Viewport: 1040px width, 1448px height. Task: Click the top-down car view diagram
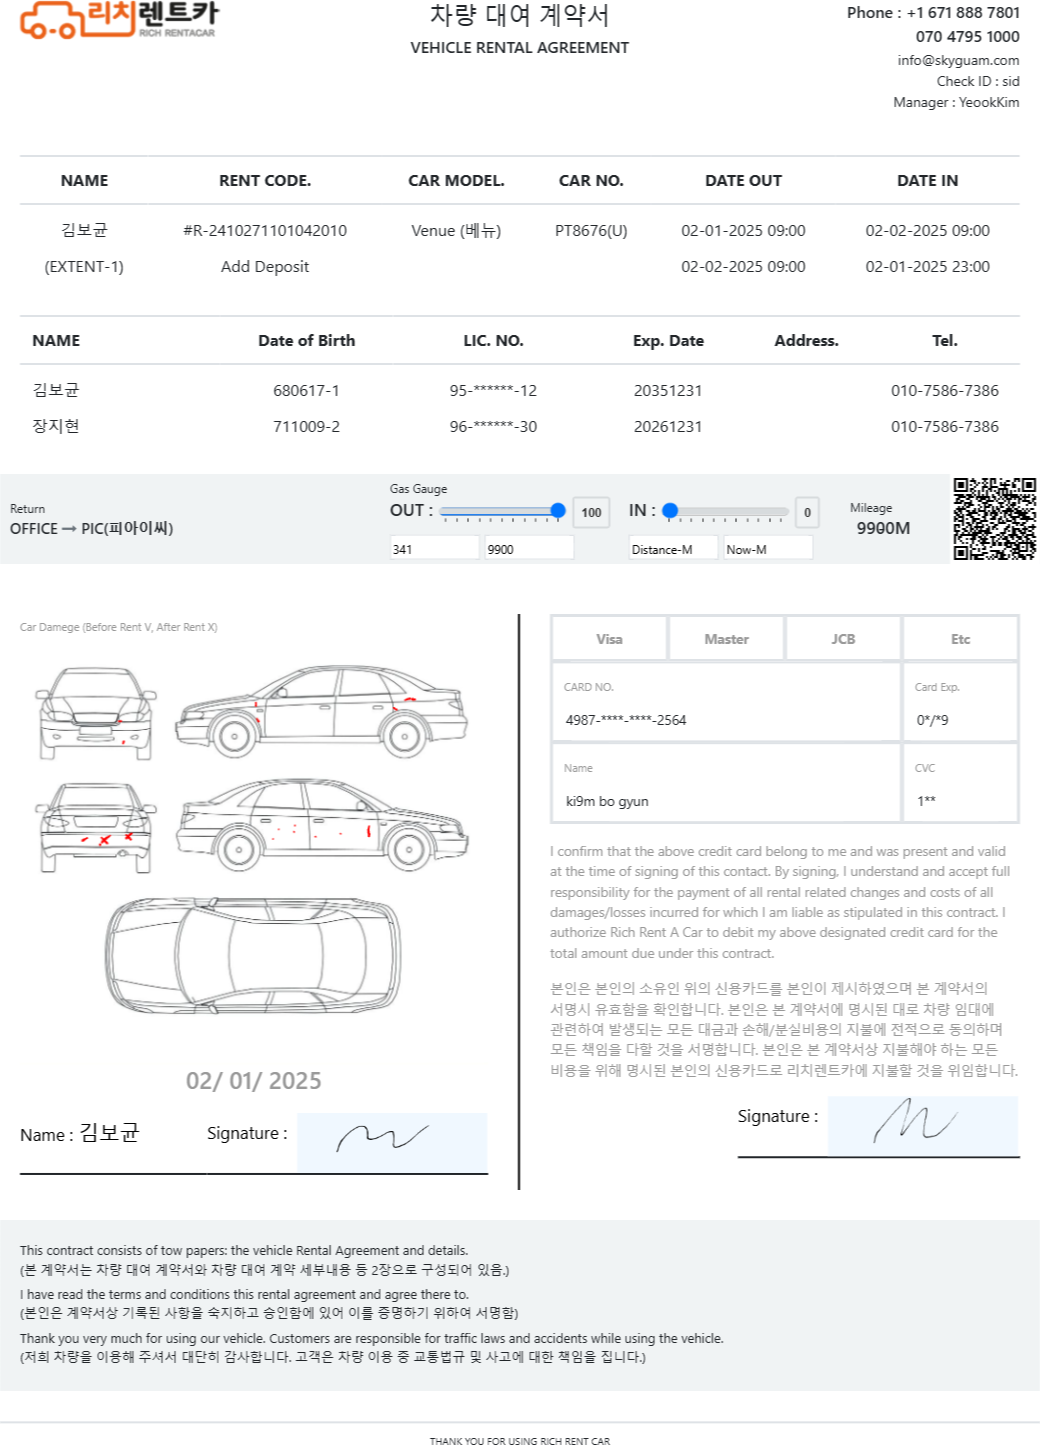pyautogui.click(x=253, y=956)
